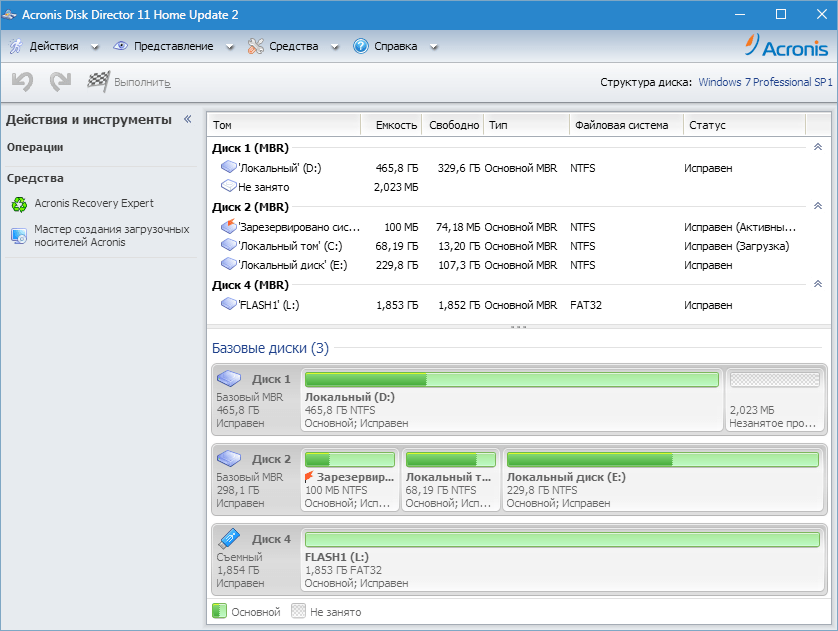Screen dimensions: 838x631
Task: Sort by the Том column header
Action: pyautogui.click(x=284, y=125)
